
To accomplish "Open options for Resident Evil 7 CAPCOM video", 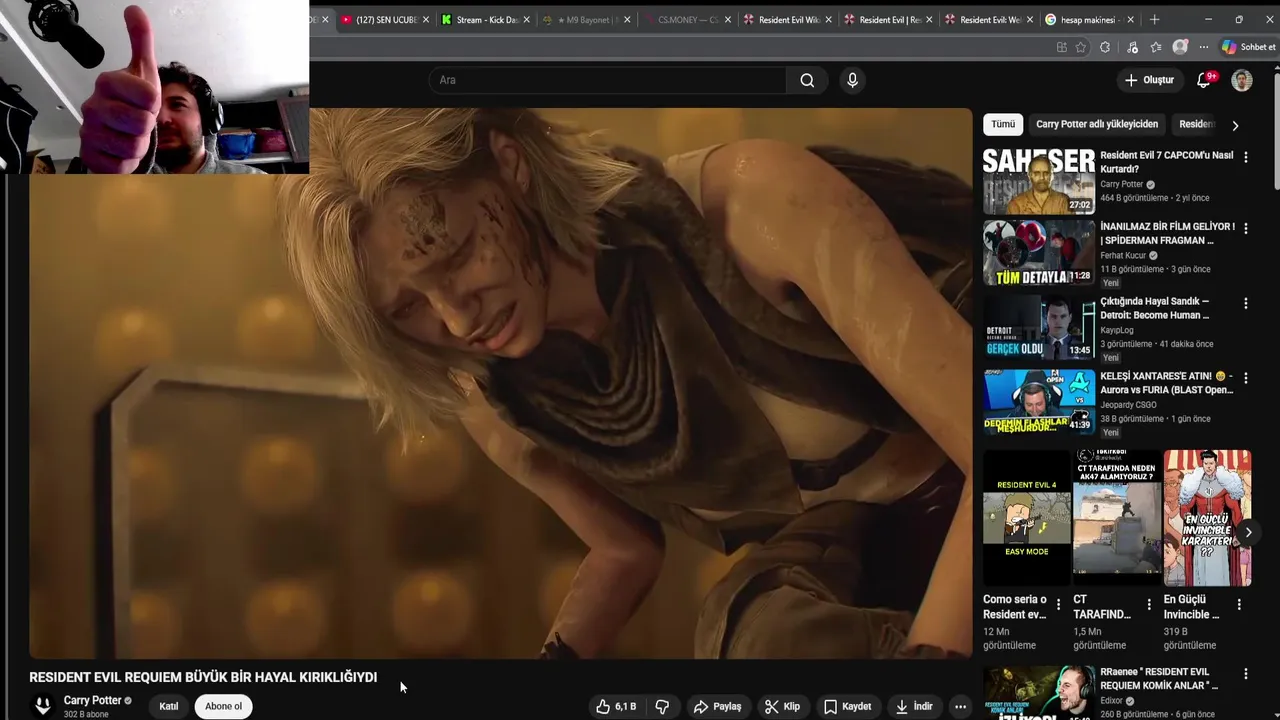I will [x=1245, y=157].
